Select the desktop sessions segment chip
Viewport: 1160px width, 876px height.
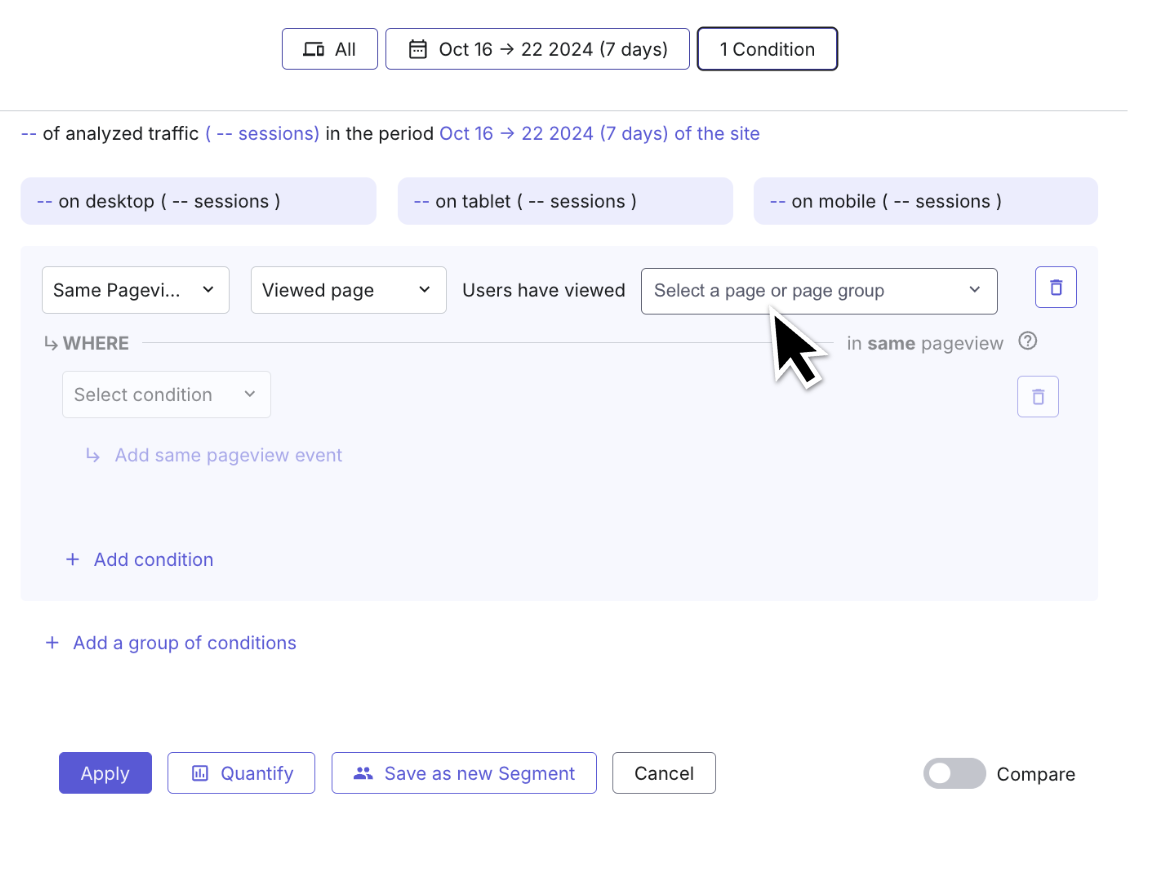pyautogui.click(x=198, y=201)
